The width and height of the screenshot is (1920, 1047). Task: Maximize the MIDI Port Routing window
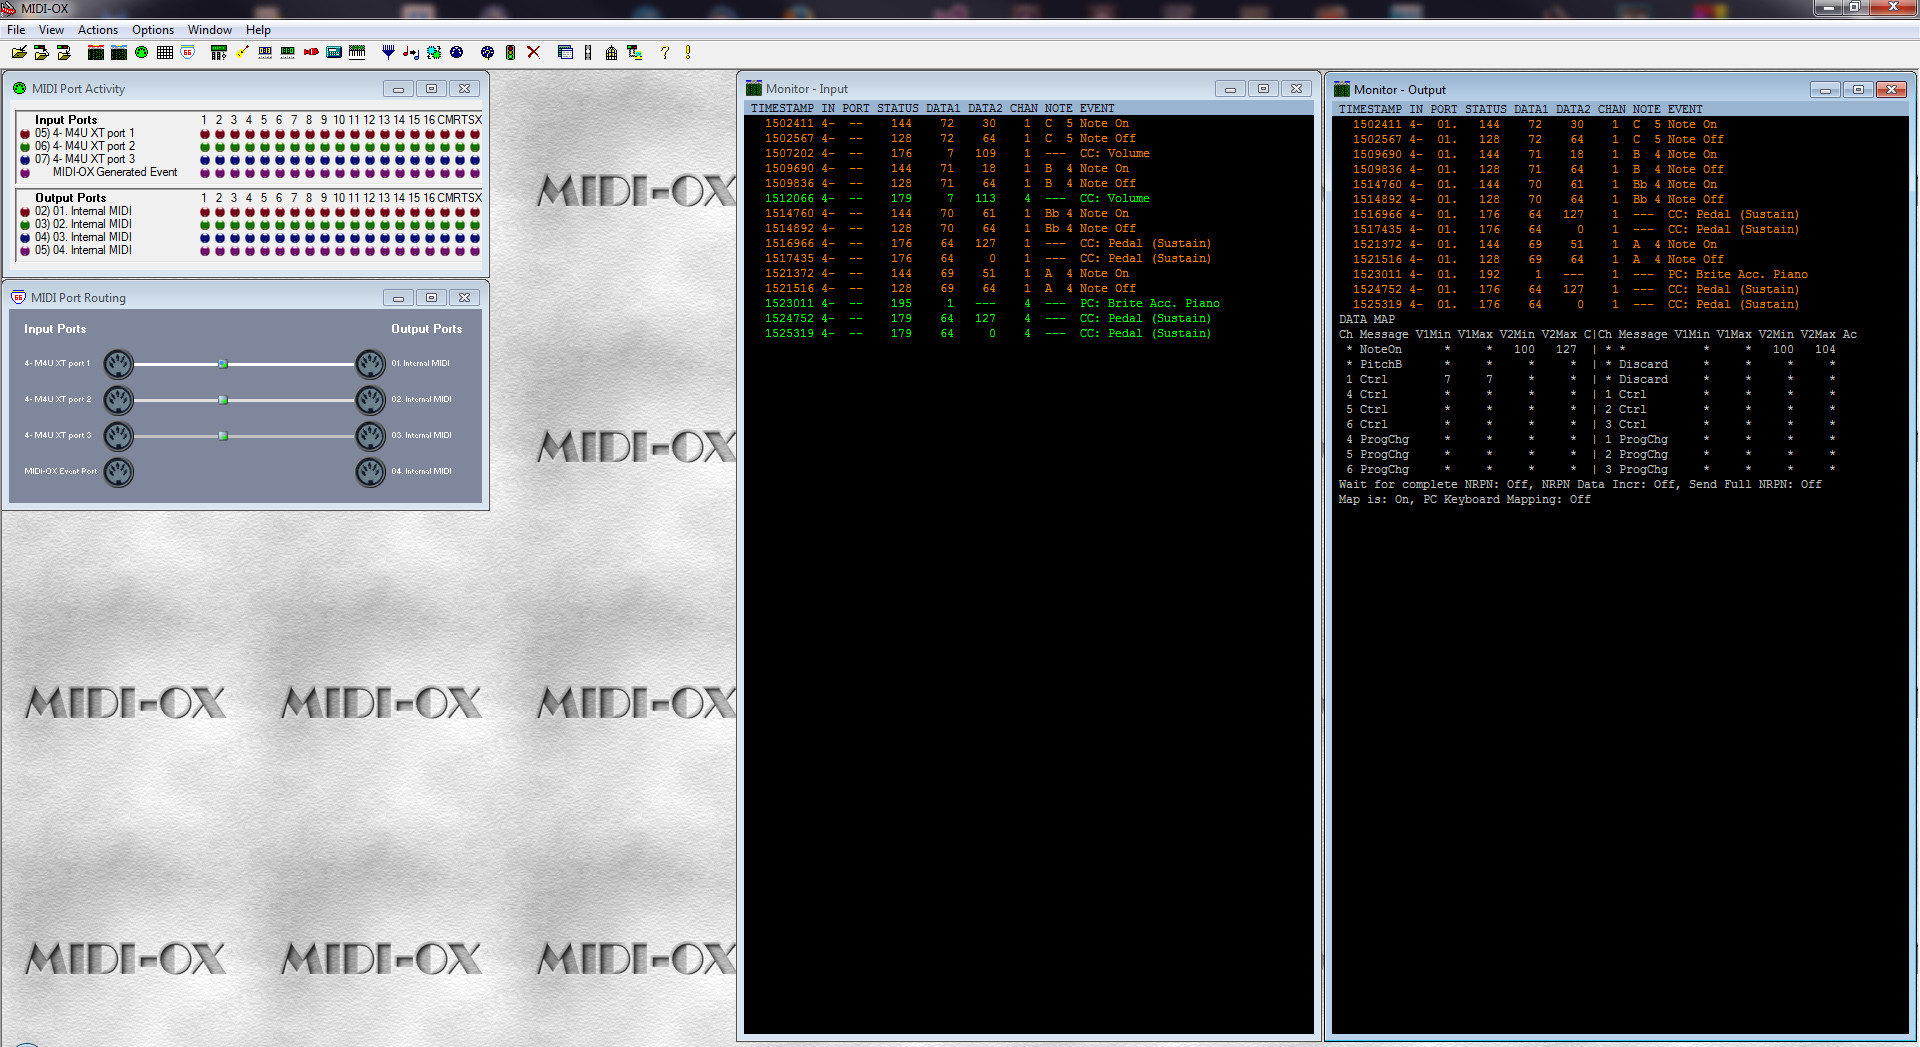pyautogui.click(x=431, y=298)
